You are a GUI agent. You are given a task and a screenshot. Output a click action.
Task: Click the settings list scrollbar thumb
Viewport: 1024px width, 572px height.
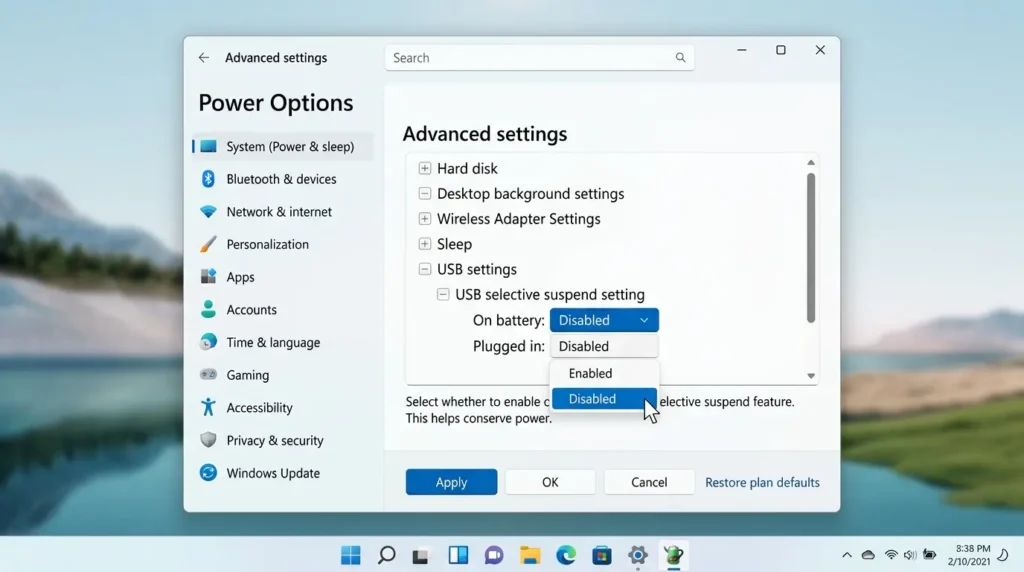click(x=810, y=247)
